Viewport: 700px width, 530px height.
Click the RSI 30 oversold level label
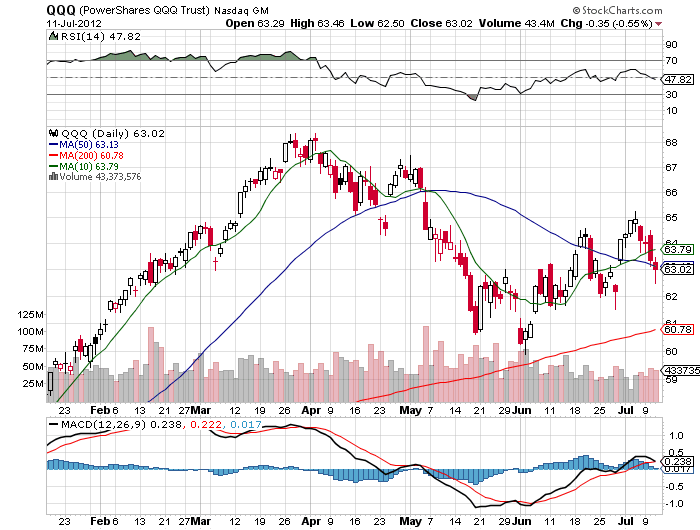(671, 95)
